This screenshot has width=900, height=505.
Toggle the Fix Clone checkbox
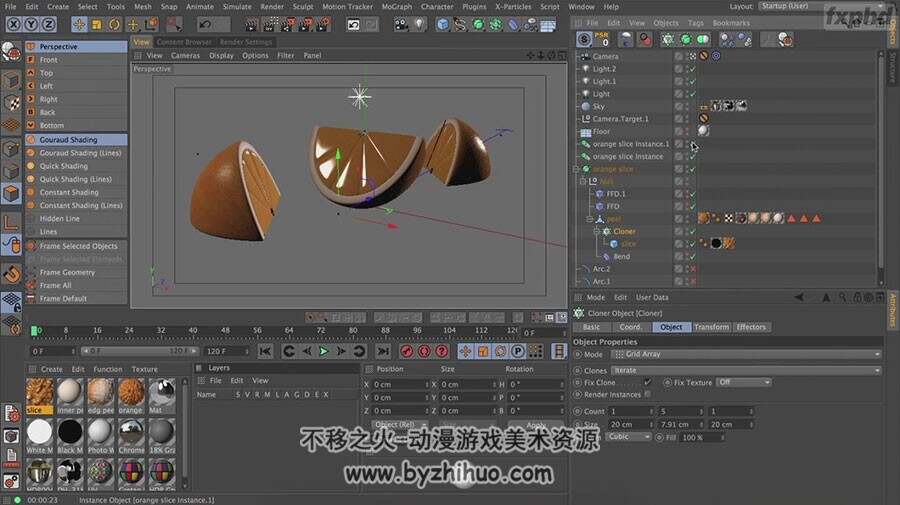coord(647,382)
